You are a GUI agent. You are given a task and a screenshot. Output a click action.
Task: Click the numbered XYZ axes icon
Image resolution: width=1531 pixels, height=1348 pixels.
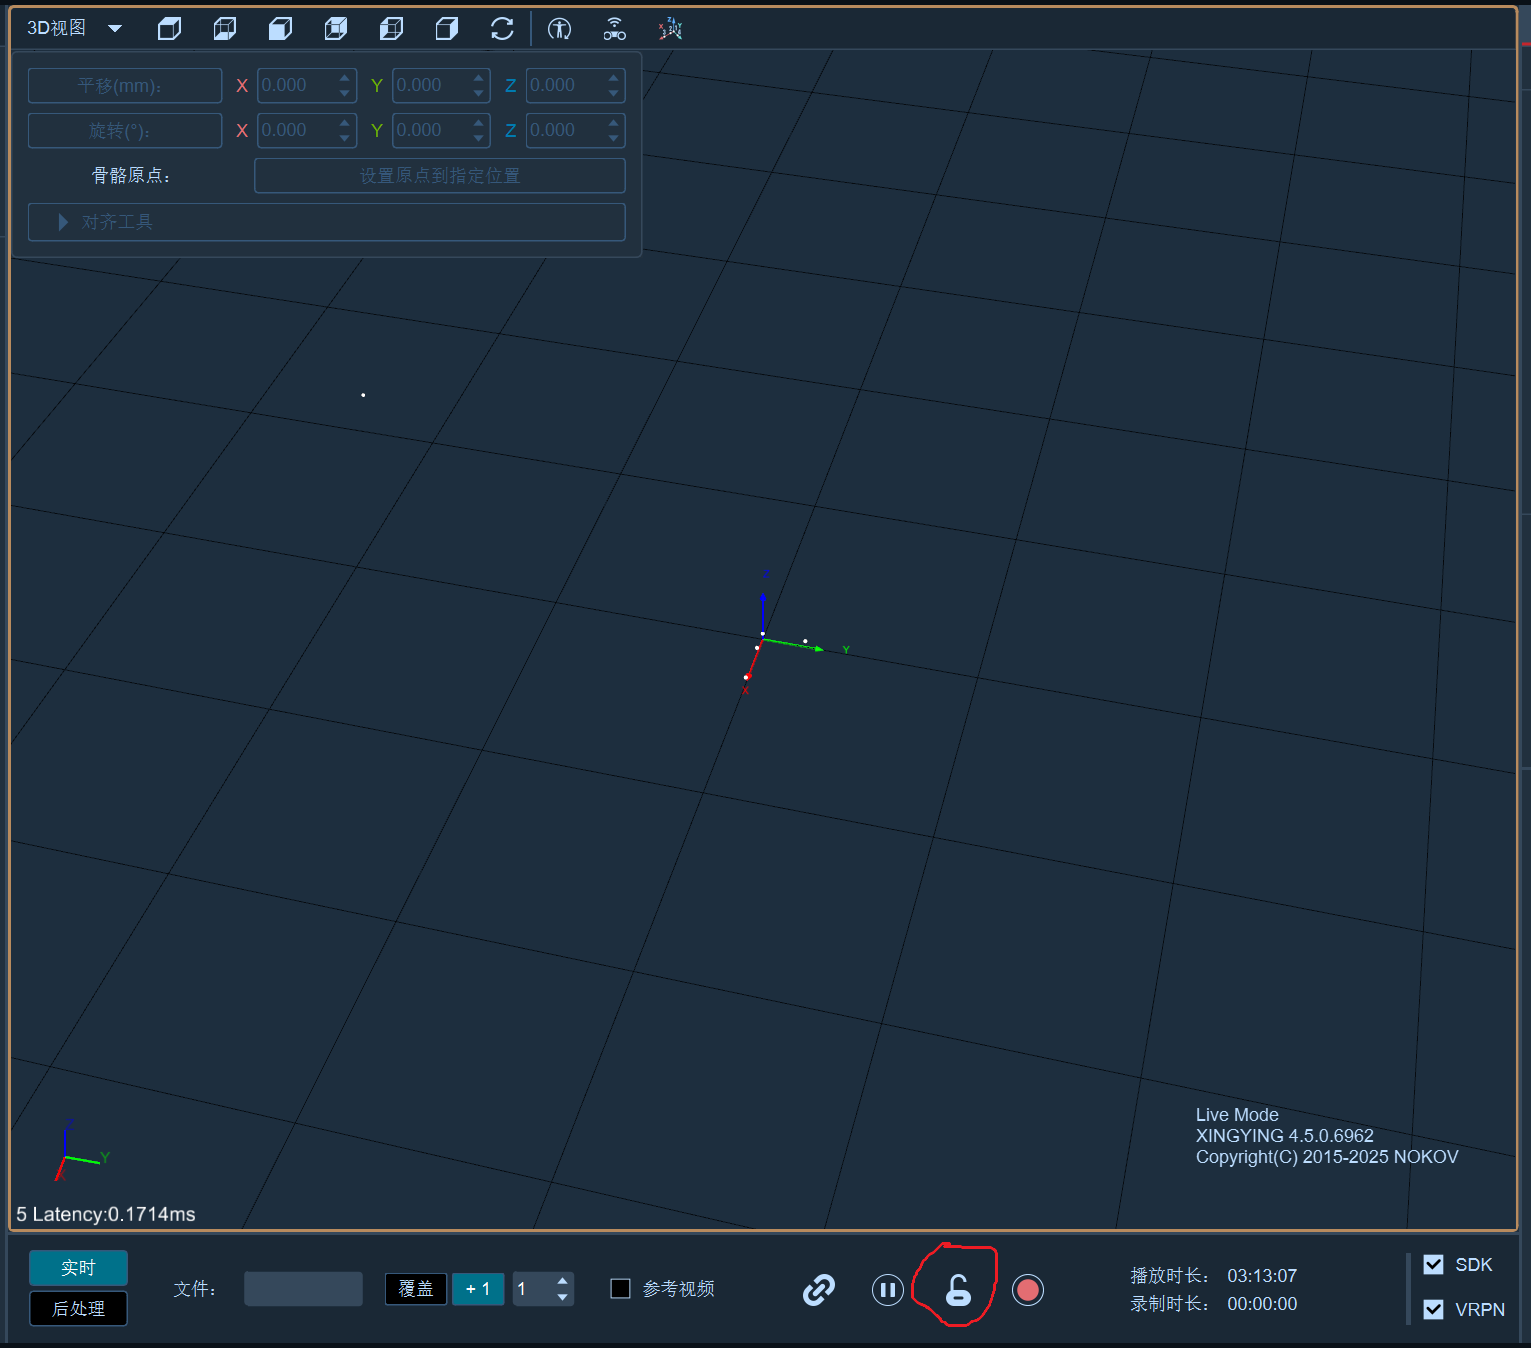click(670, 29)
